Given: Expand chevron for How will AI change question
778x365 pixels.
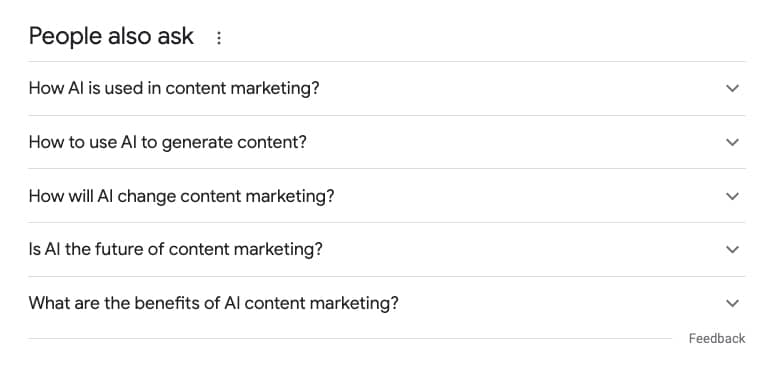Looking at the screenshot, I should click(732, 196).
